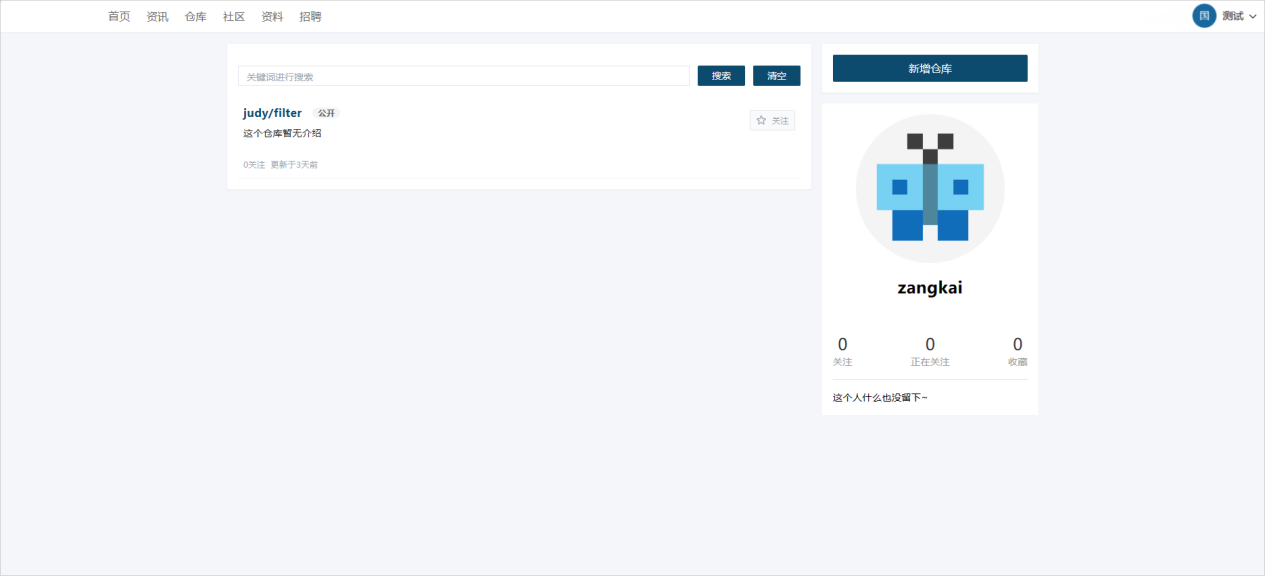Click the round user avatar in top bar
Viewport: 1265px width, 576px height.
click(x=1204, y=16)
